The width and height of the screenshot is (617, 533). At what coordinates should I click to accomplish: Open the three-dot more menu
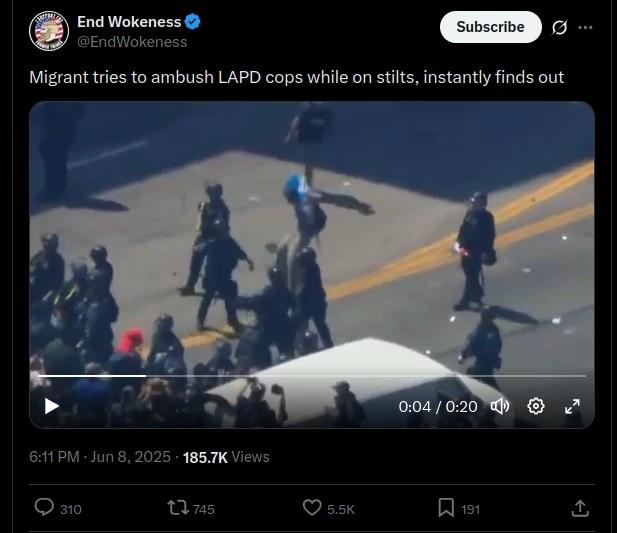pyautogui.click(x=585, y=27)
